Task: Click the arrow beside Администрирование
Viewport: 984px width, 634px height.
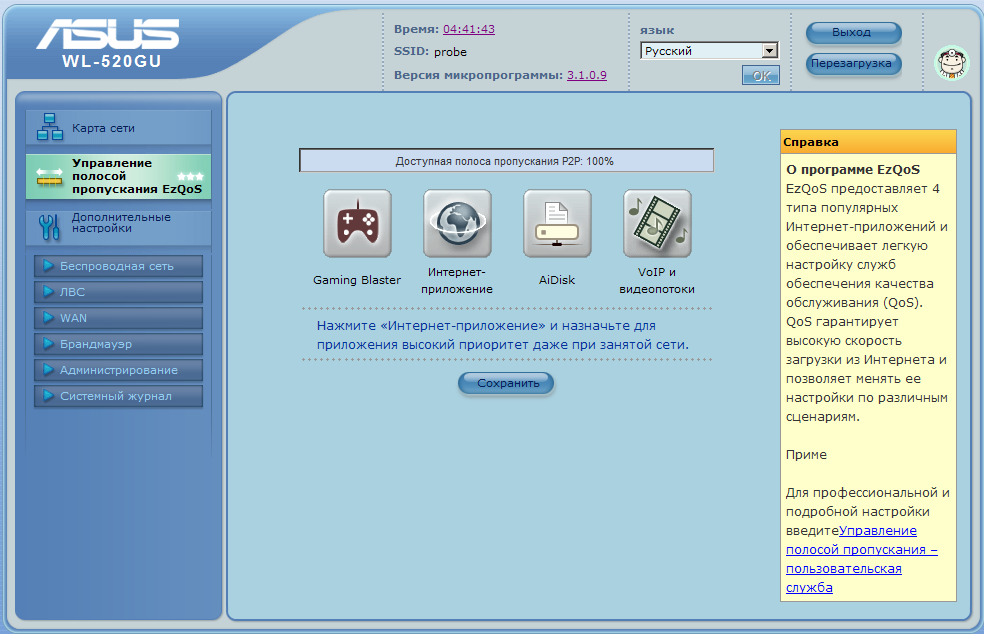Action: pos(48,370)
